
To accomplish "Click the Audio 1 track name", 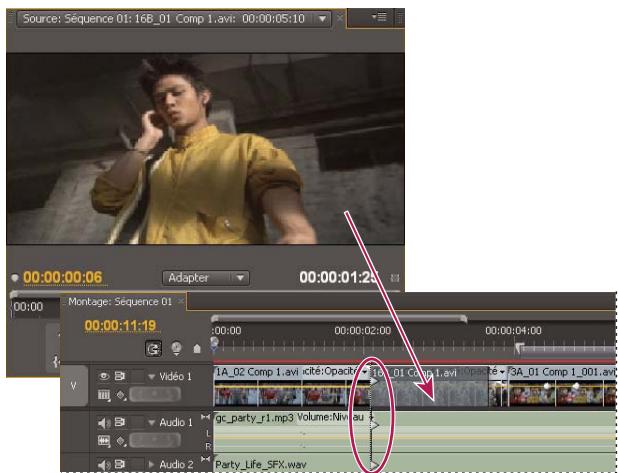I will pyautogui.click(x=176, y=423).
